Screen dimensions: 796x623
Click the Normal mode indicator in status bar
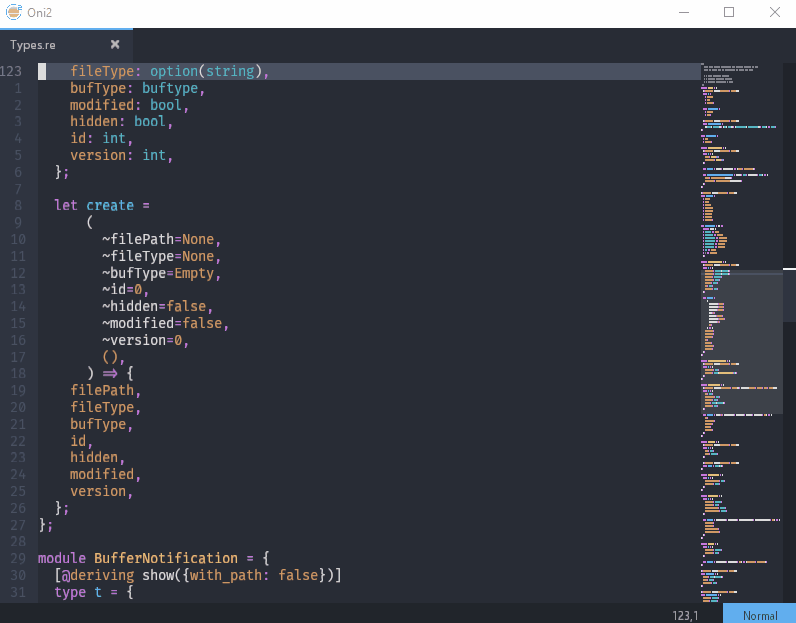click(759, 615)
